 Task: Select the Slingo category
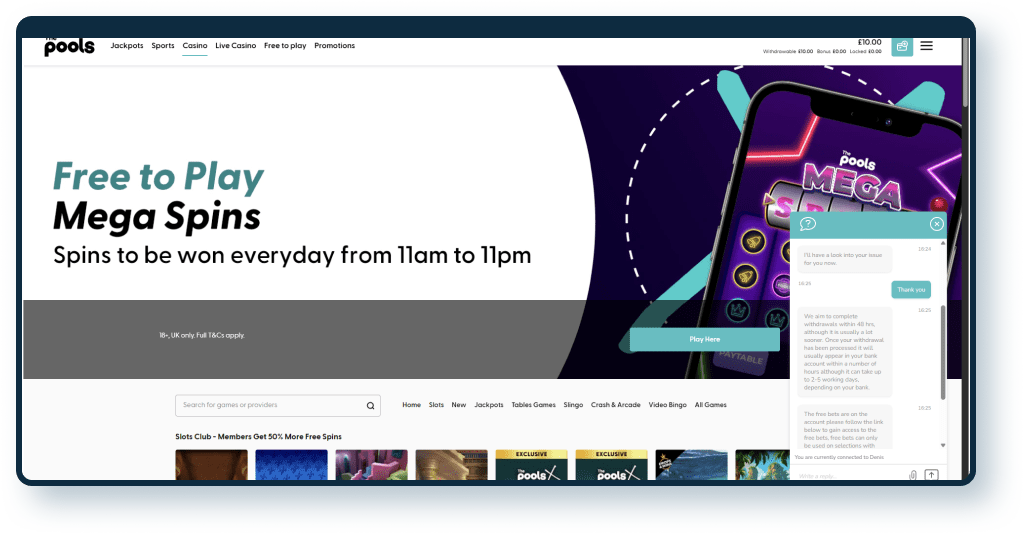[x=573, y=405]
